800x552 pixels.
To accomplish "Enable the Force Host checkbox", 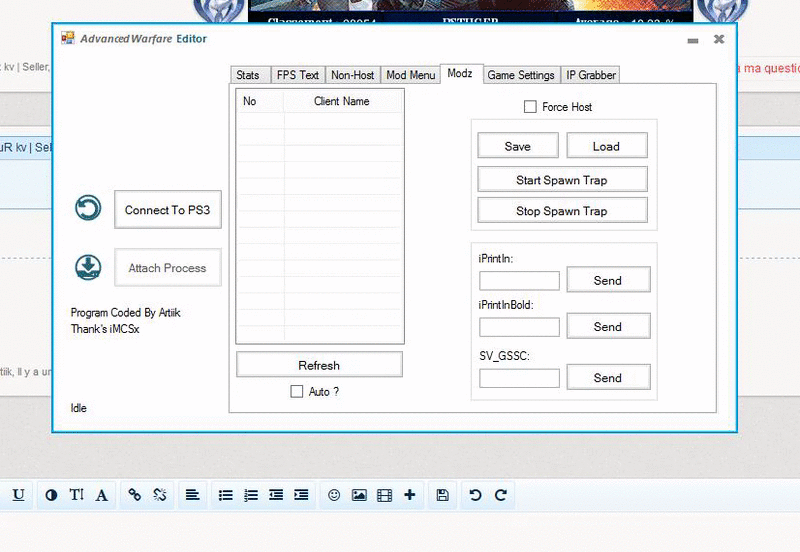I will tap(530, 107).
